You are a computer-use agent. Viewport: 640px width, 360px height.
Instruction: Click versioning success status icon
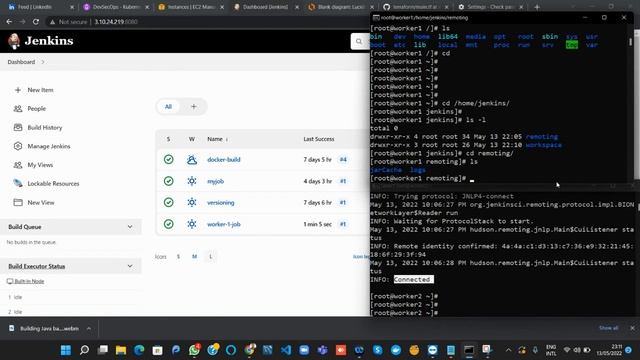click(x=169, y=202)
